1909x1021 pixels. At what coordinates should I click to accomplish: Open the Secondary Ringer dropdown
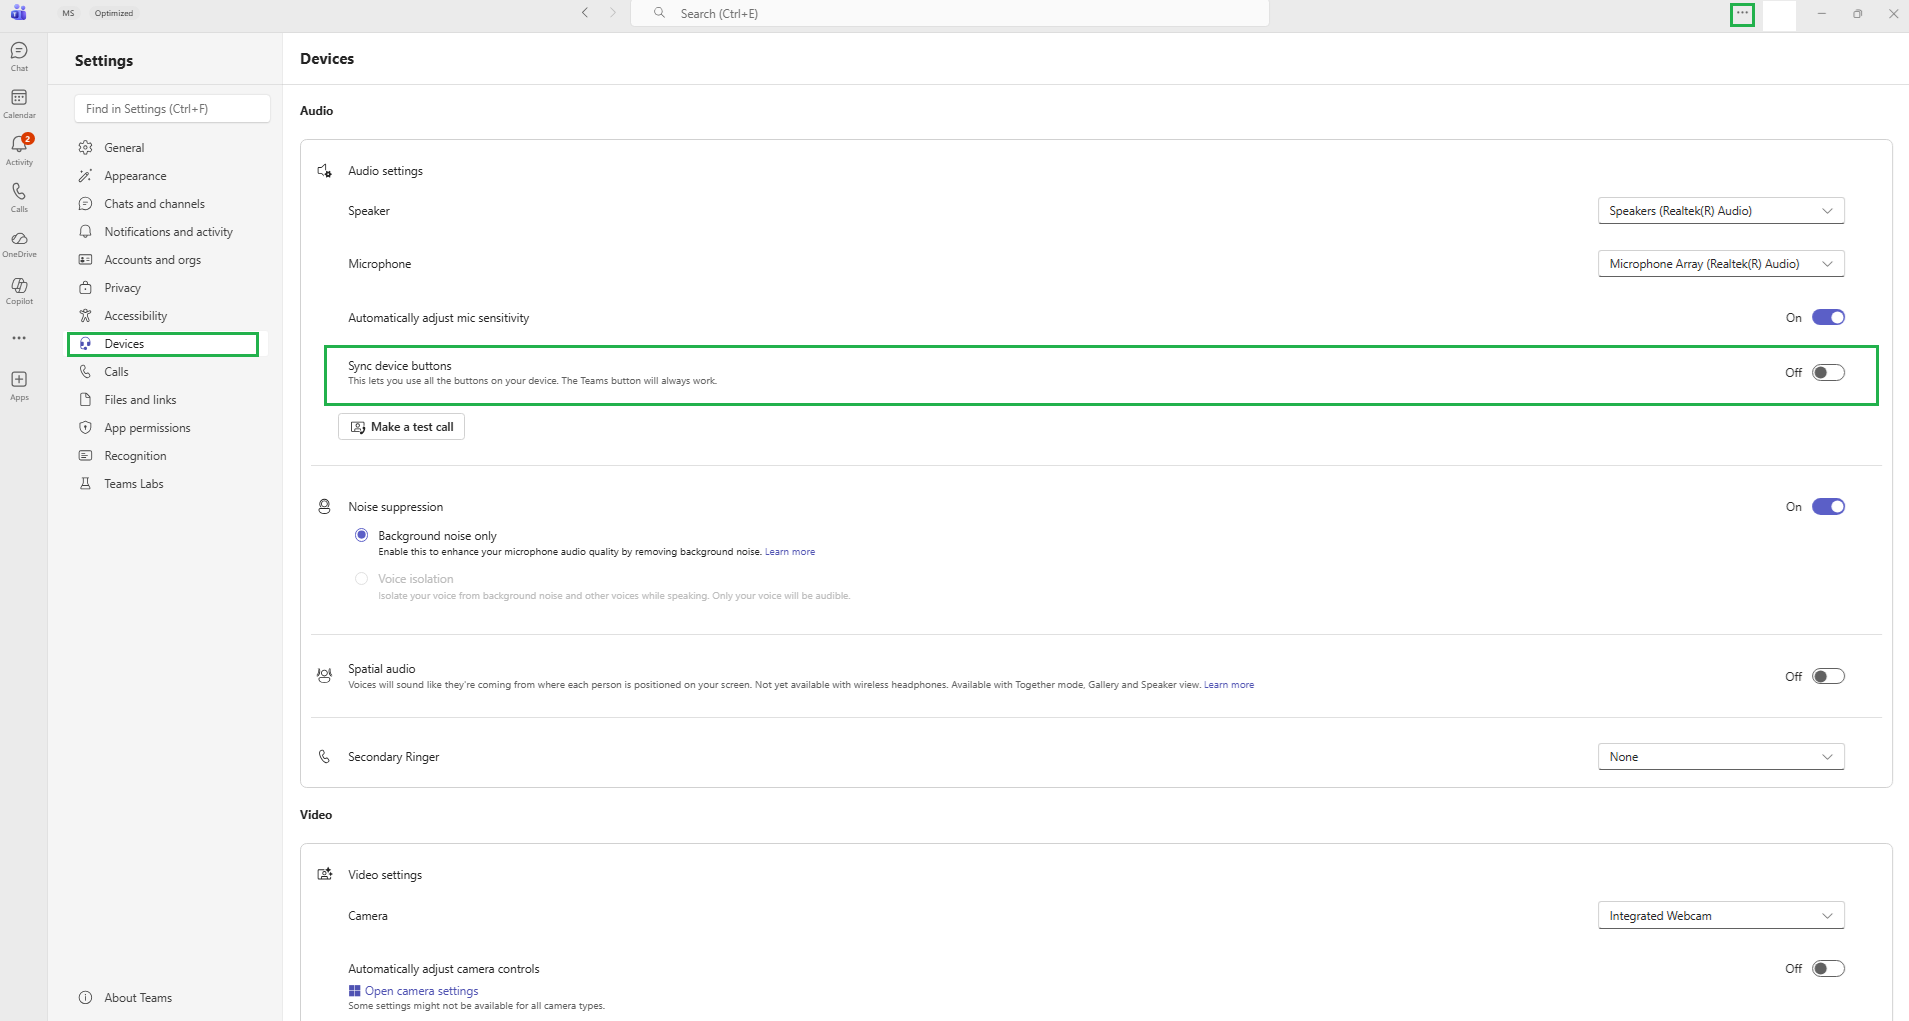1721,757
